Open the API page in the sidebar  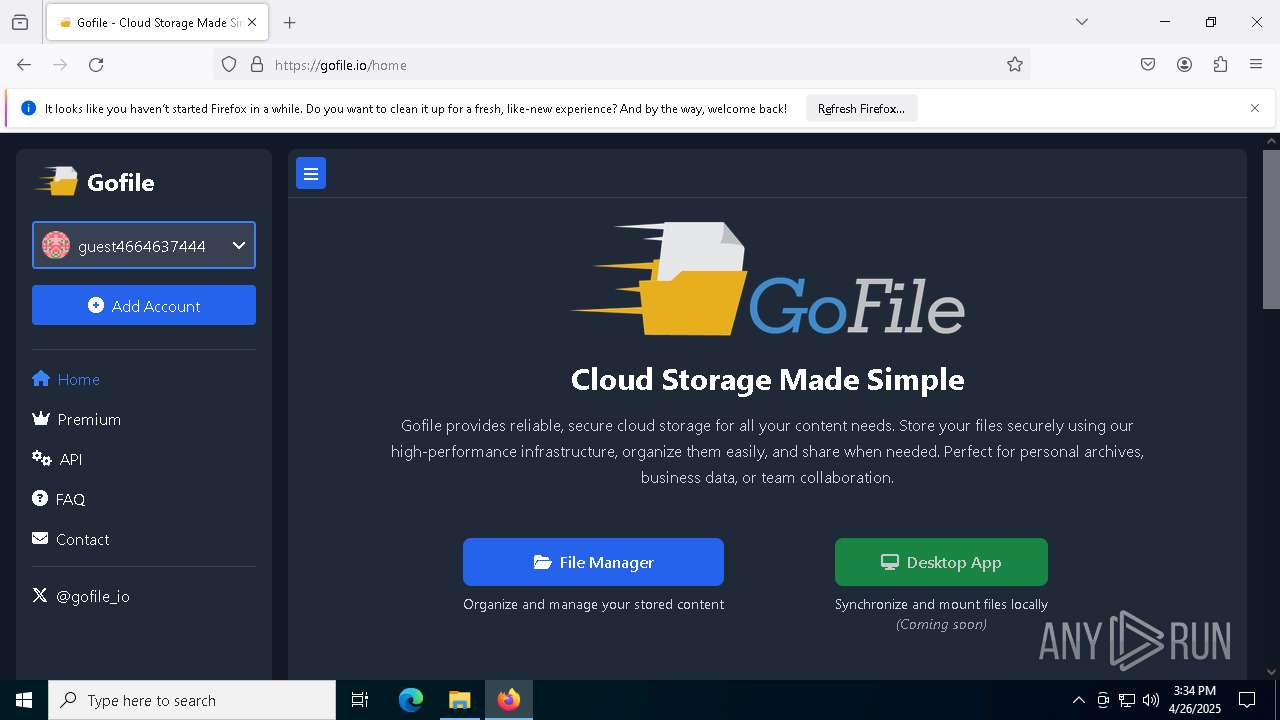click(57, 459)
